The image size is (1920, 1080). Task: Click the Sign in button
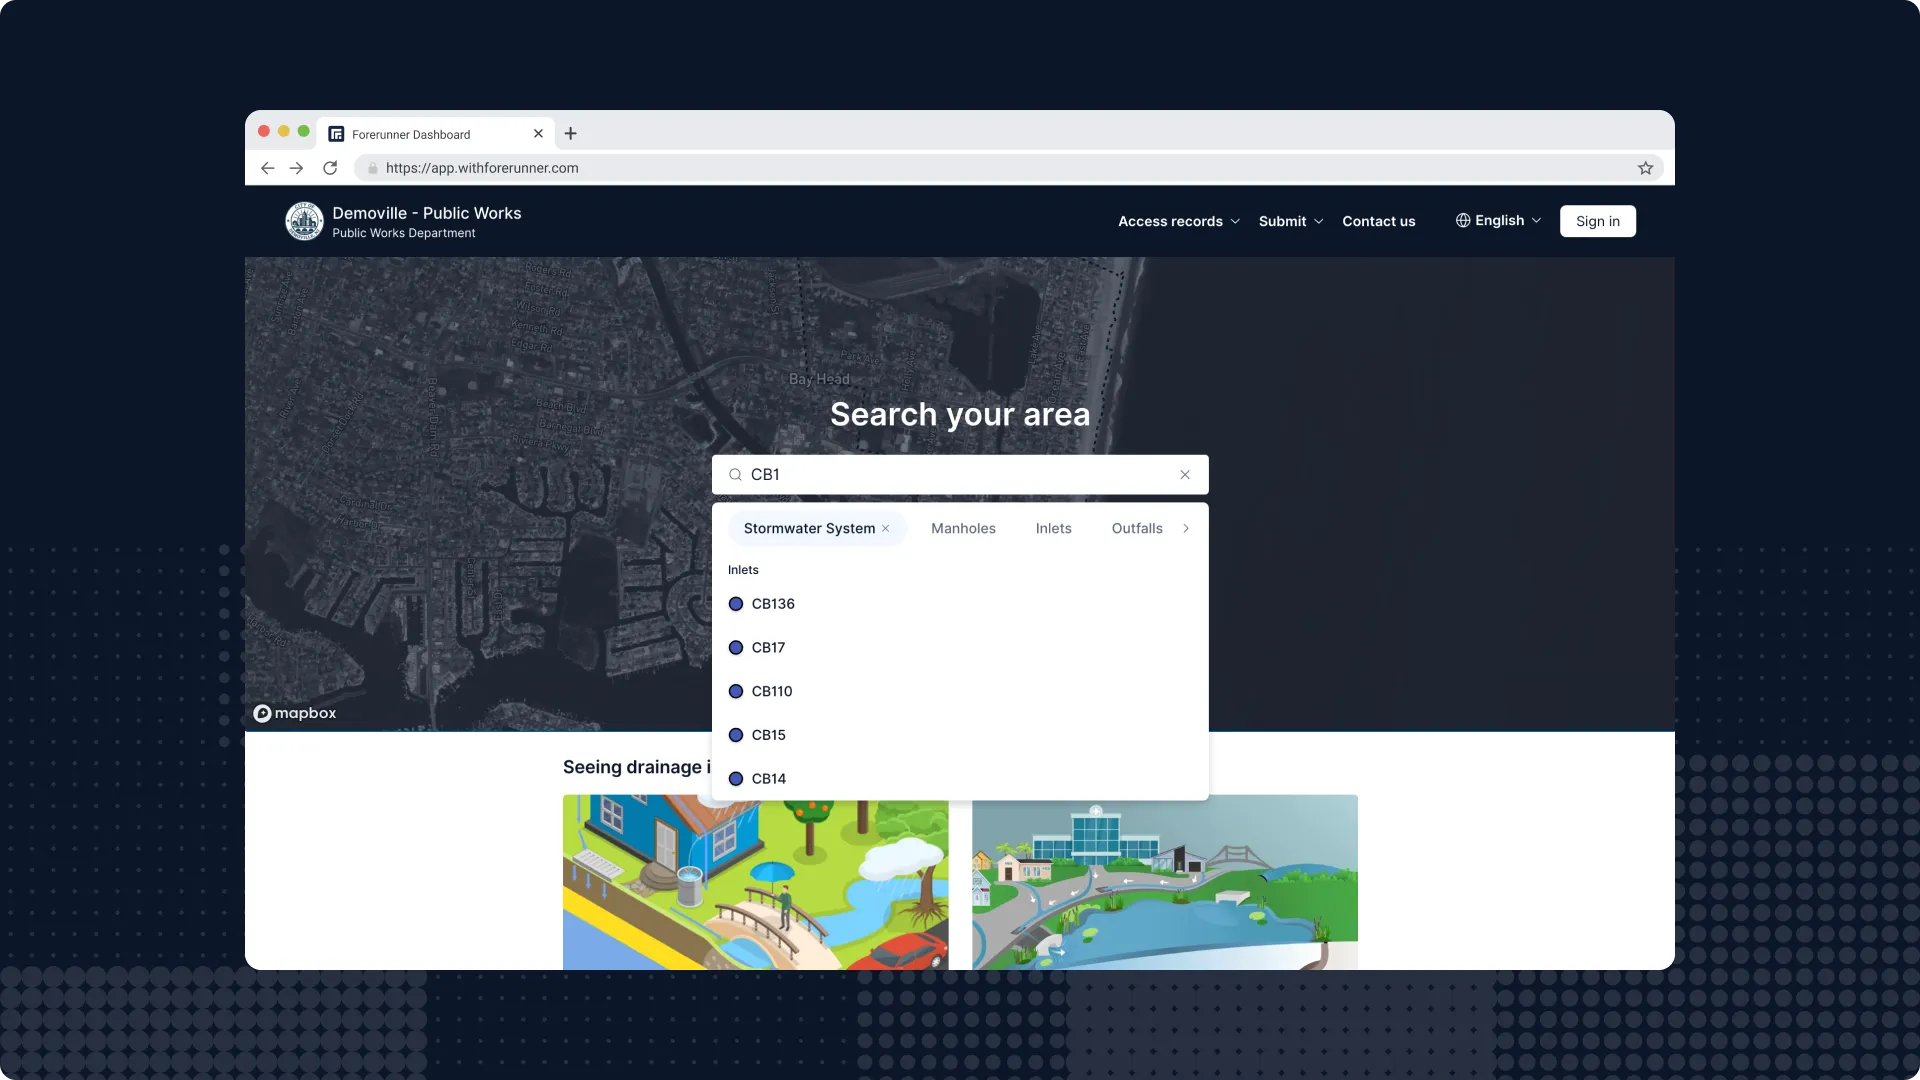pyautogui.click(x=1597, y=221)
